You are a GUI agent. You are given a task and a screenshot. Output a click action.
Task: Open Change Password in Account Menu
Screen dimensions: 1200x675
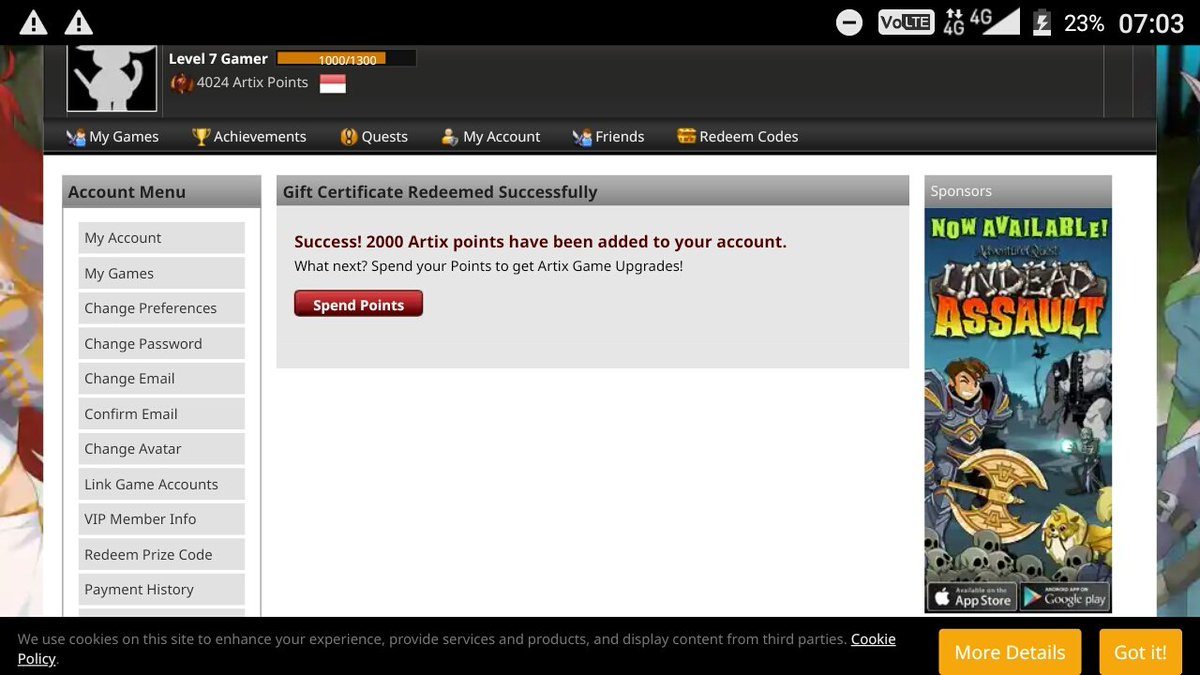click(x=162, y=343)
